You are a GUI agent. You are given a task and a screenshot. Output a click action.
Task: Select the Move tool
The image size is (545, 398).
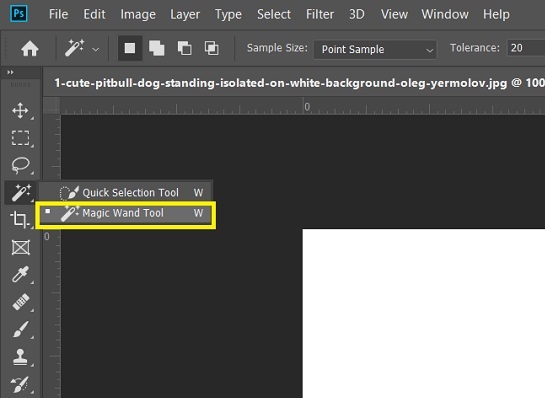20,111
